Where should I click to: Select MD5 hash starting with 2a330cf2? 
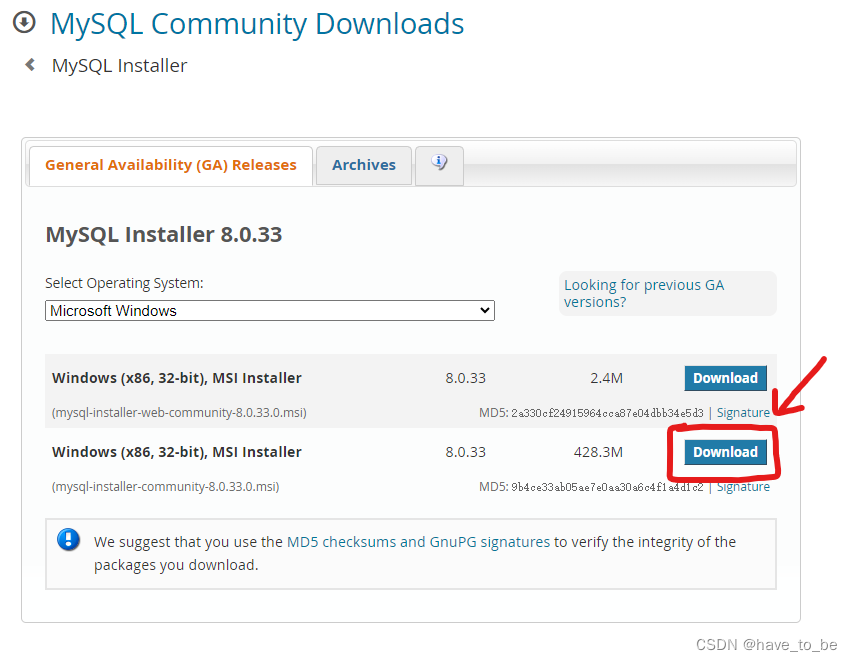pos(607,413)
